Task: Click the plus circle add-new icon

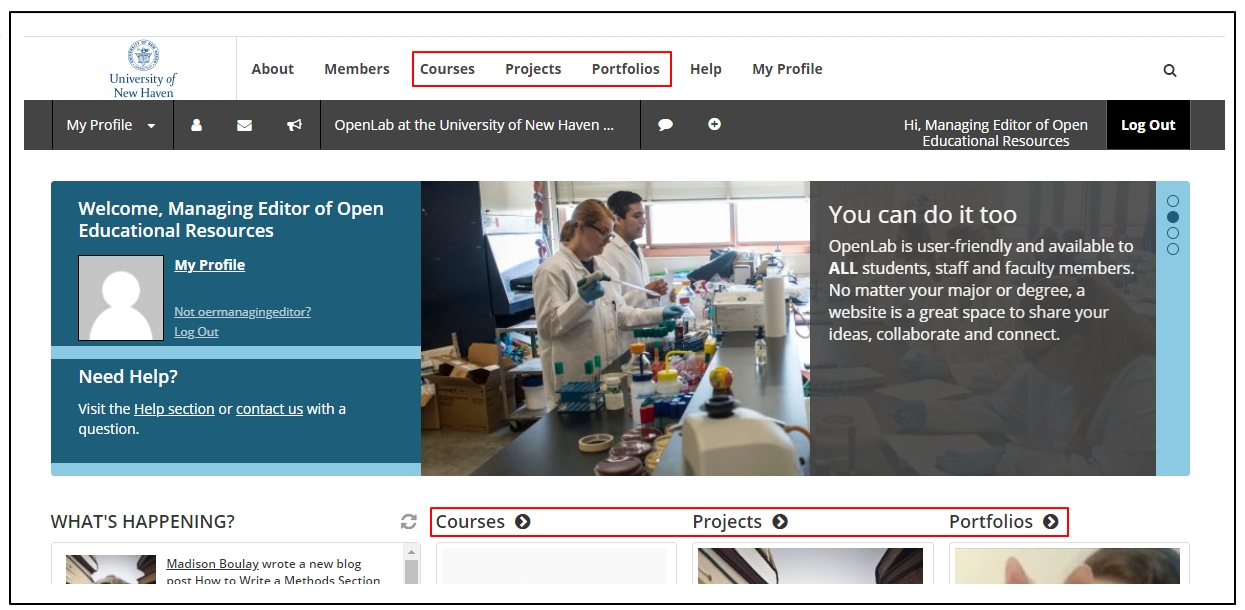Action: point(714,125)
